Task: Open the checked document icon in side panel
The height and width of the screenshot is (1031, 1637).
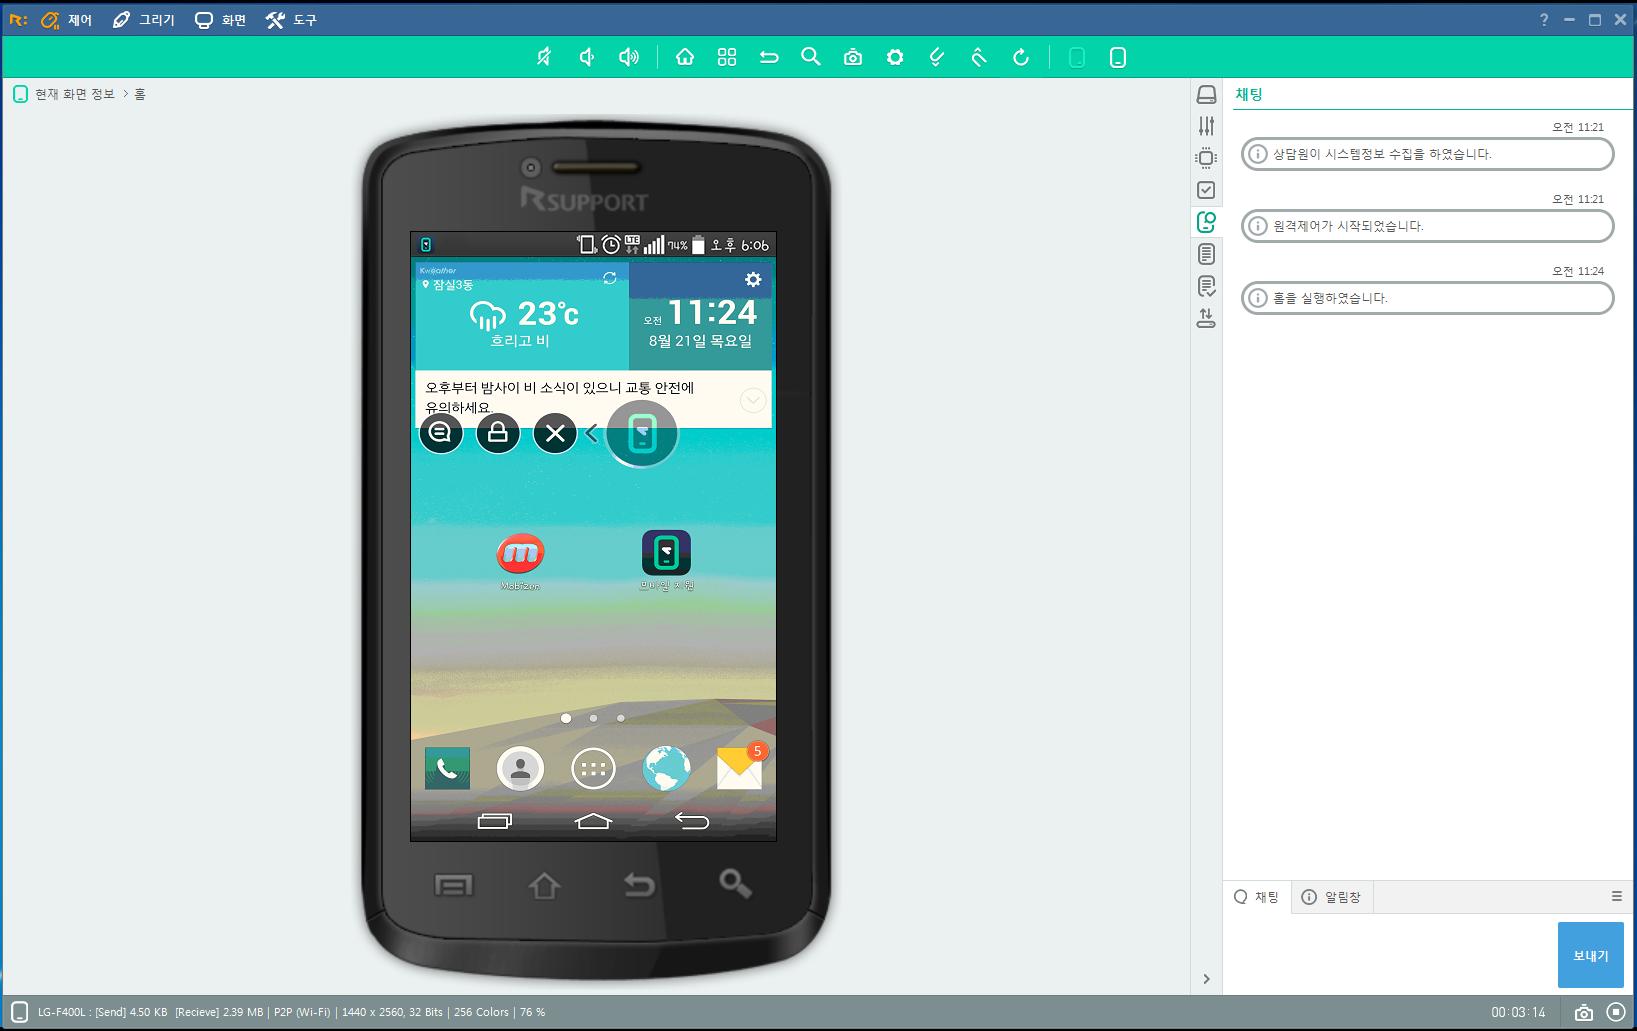Action: point(1207,286)
